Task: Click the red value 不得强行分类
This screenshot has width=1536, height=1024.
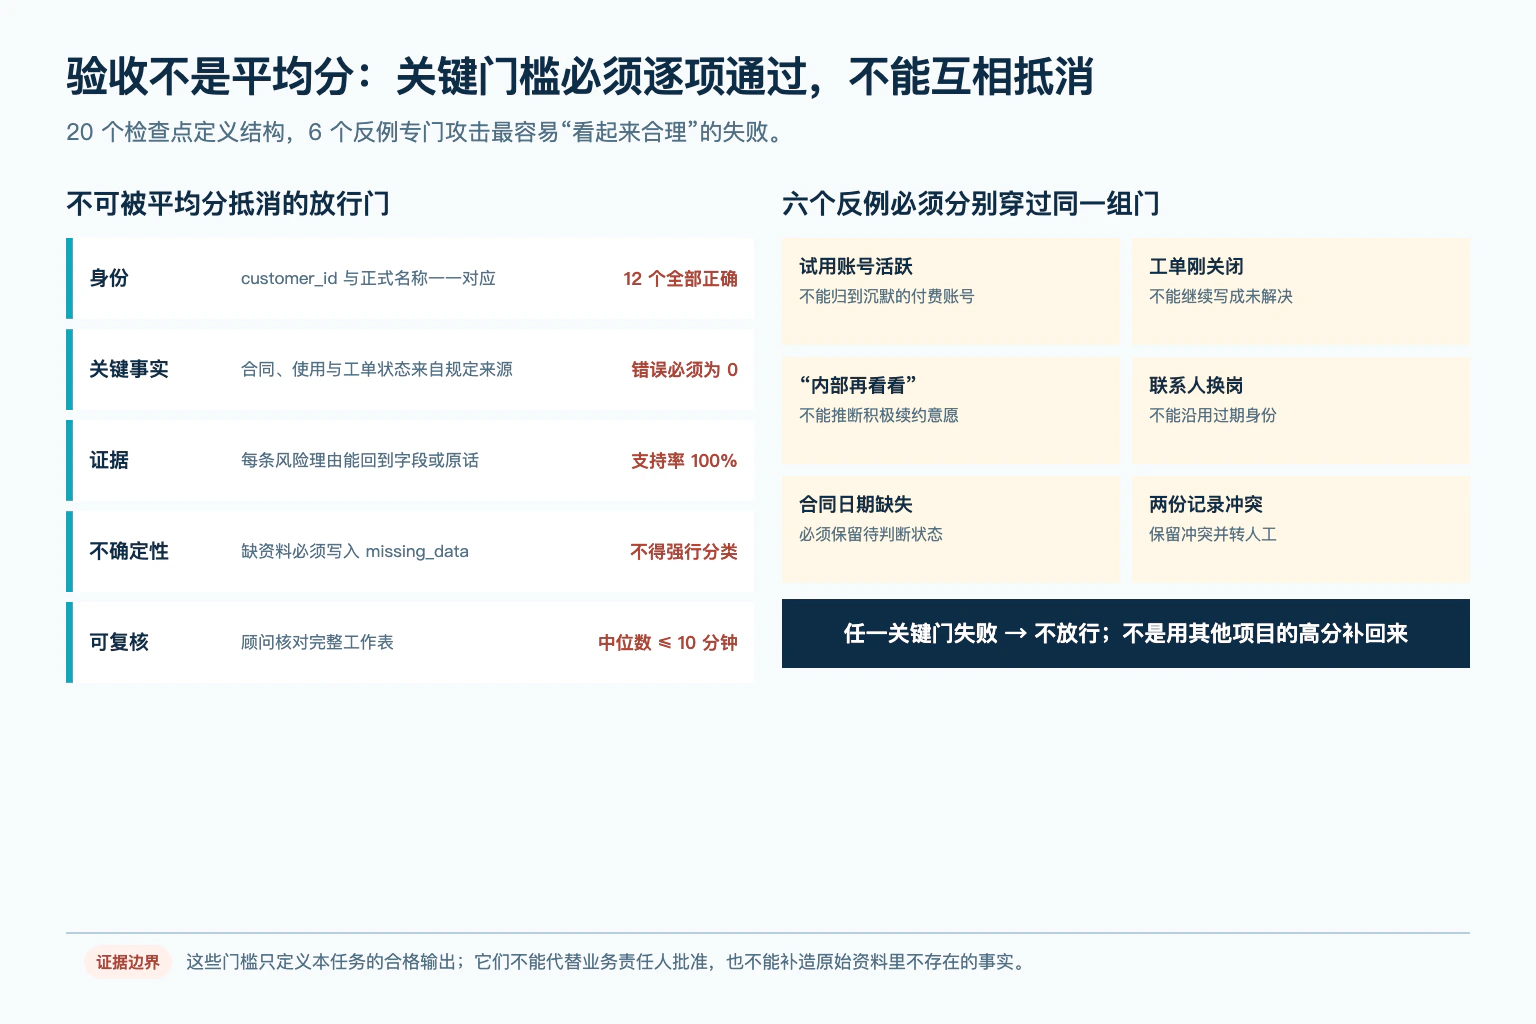Action: tap(684, 552)
